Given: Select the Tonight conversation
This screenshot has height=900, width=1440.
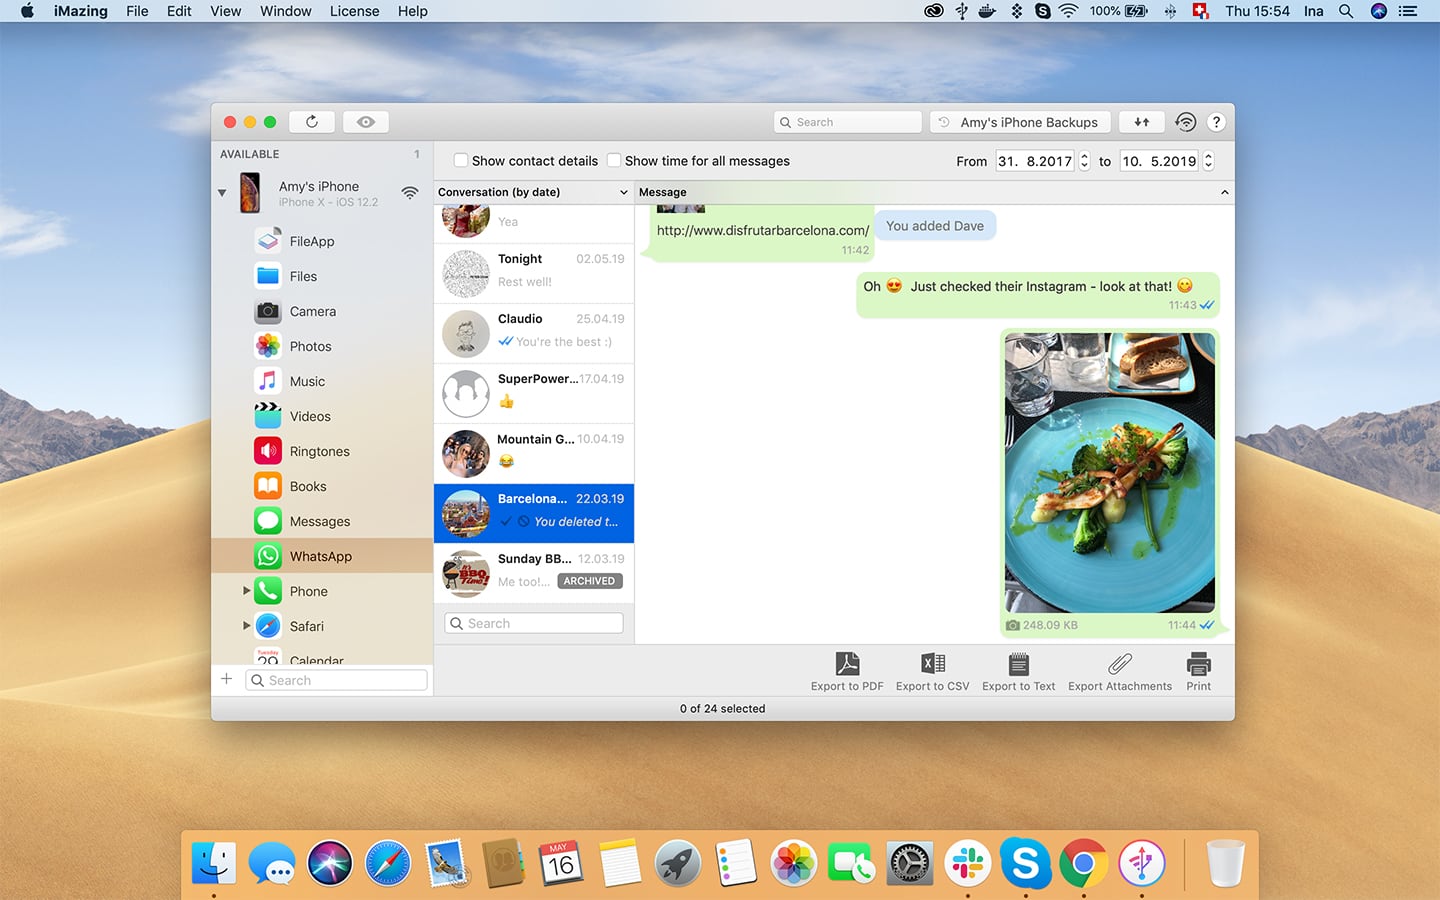Looking at the screenshot, I should (x=534, y=273).
